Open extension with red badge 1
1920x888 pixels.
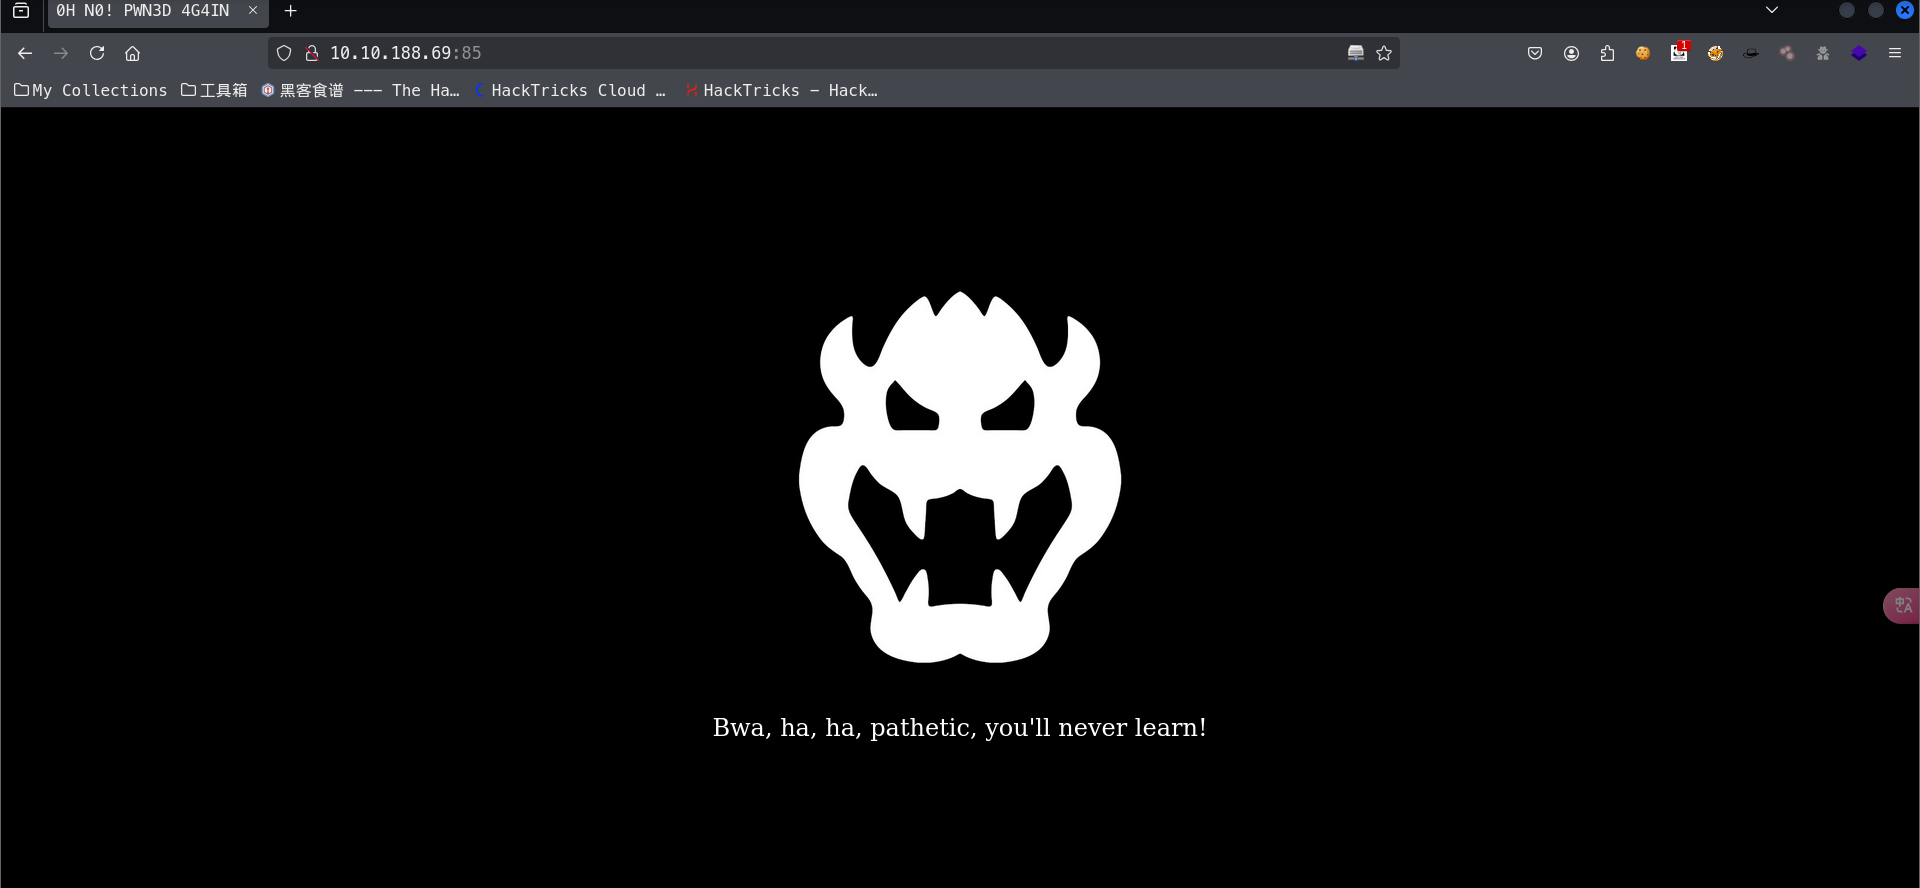click(x=1679, y=52)
